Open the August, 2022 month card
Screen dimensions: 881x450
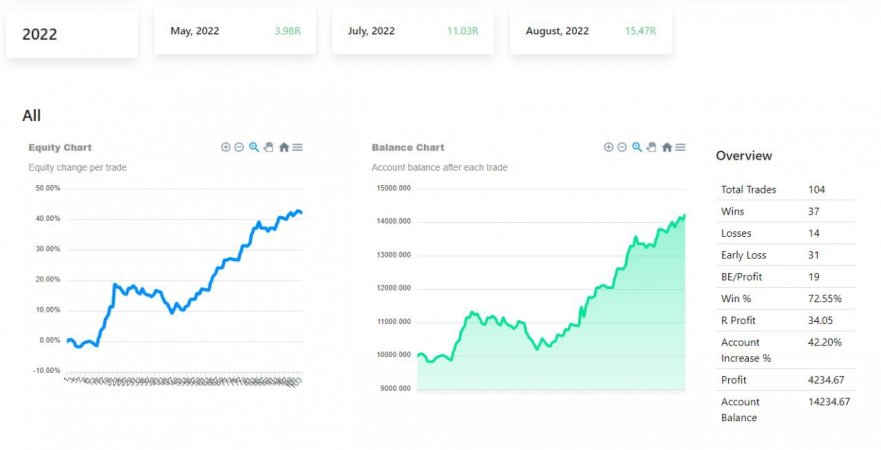(590, 31)
